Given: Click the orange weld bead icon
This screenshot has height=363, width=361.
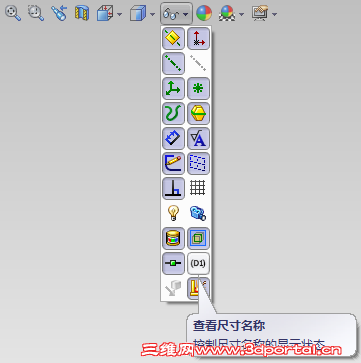Looking at the screenshot, I should [x=199, y=288].
